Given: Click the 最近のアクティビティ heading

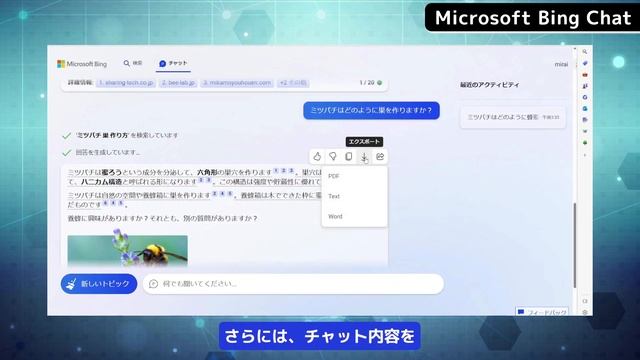Looking at the screenshot, I should [x=489, y=85].
